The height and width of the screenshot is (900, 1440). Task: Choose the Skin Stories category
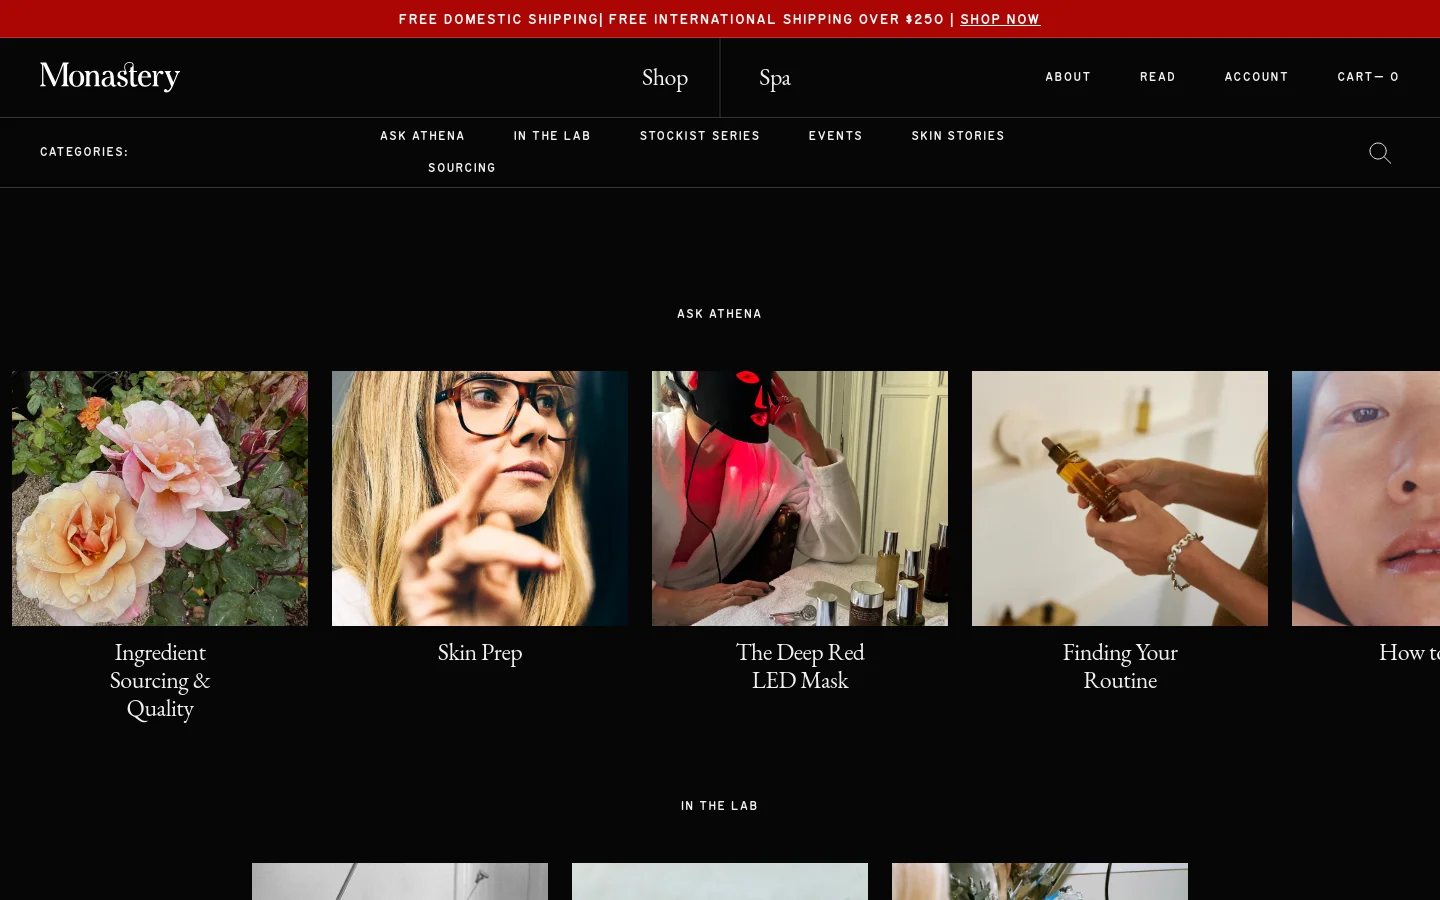(x=958, y=136)
